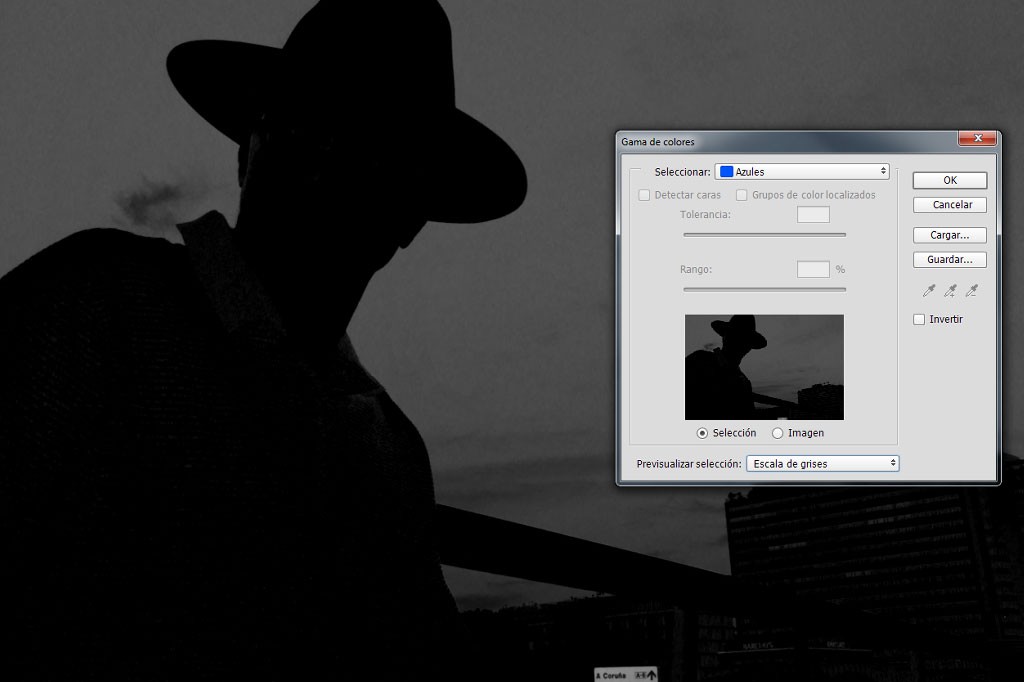Screen dimensions: 1024x682
Task: Click the Tolerancia value field
Action: [813, 214]
